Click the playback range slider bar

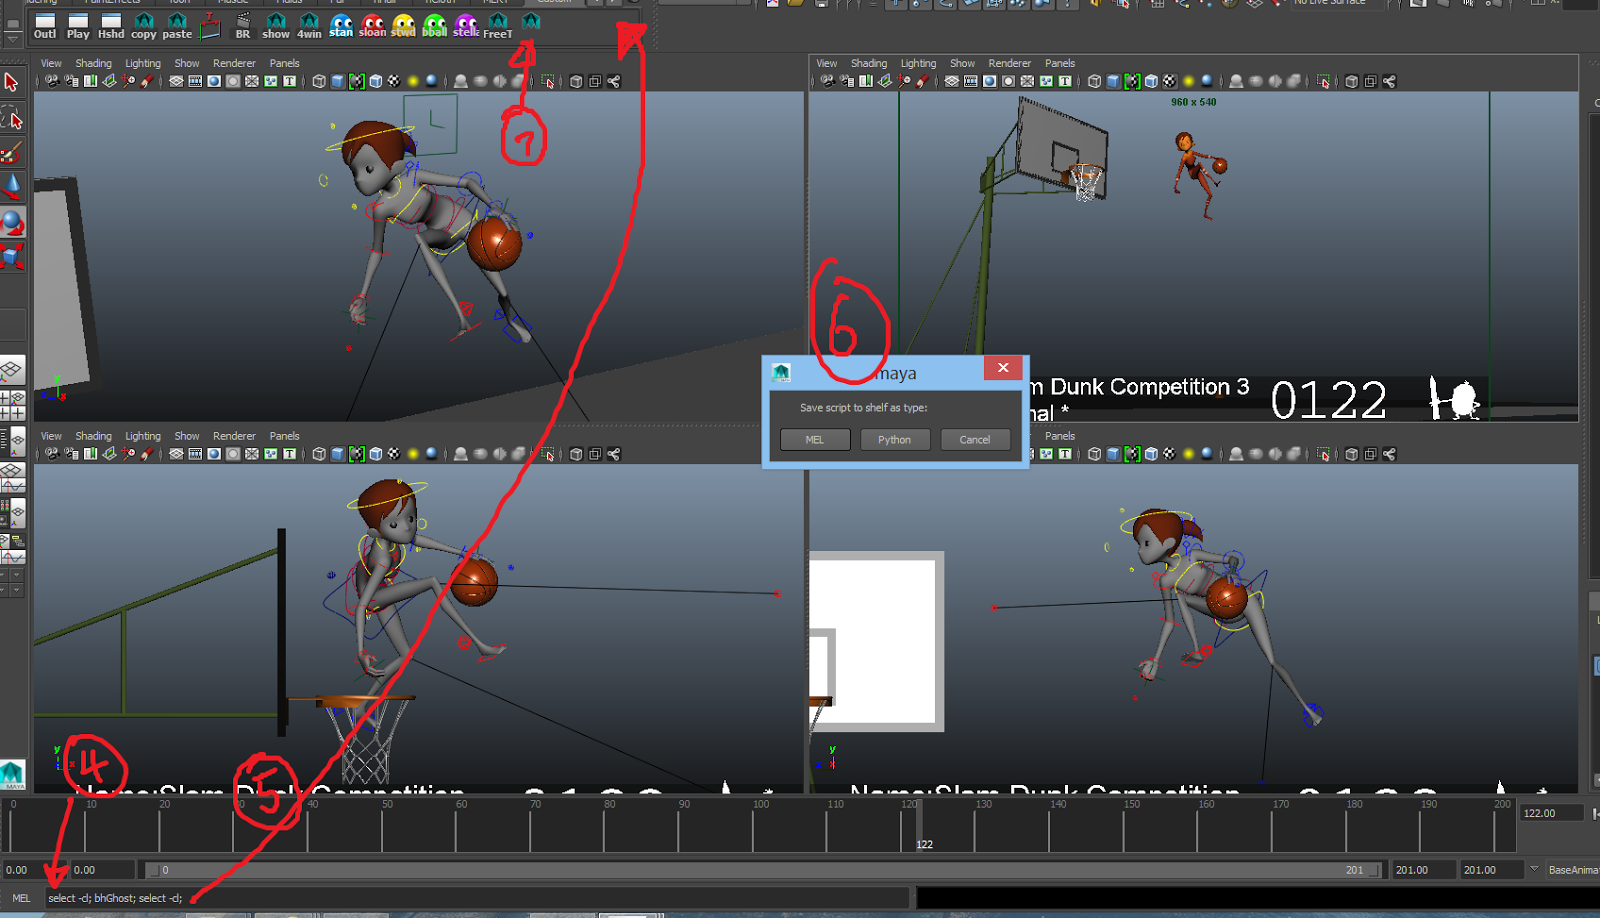[765, 870]
